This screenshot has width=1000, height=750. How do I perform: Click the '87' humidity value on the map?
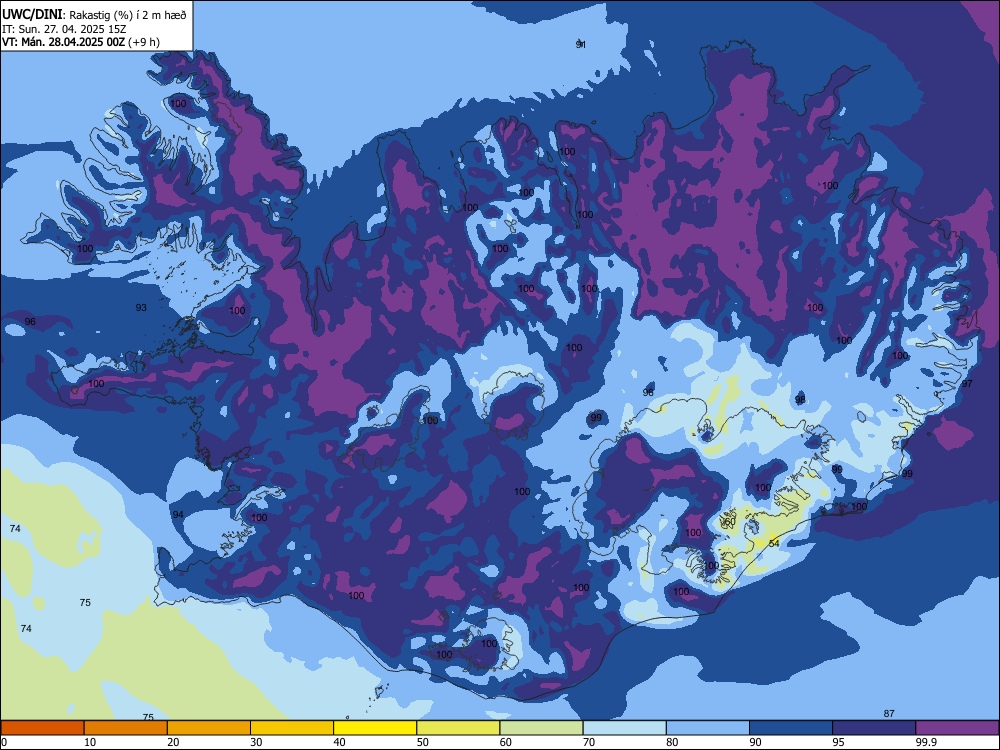(x=889, y=714)
